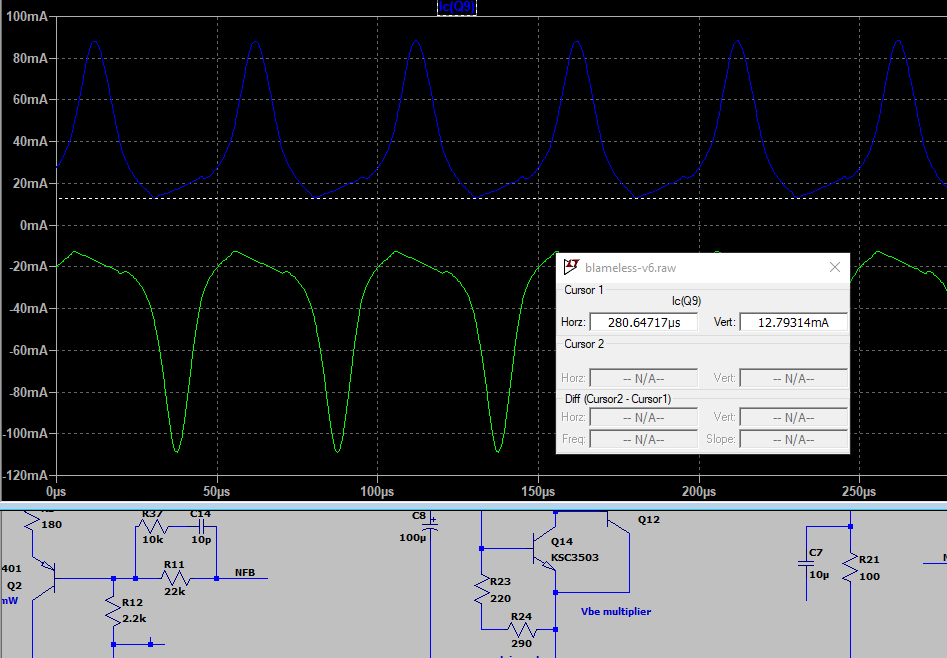947x658 pixels.
Task: Click the Cursor 1 Ic(Q9) trace name
Action: 686,301
